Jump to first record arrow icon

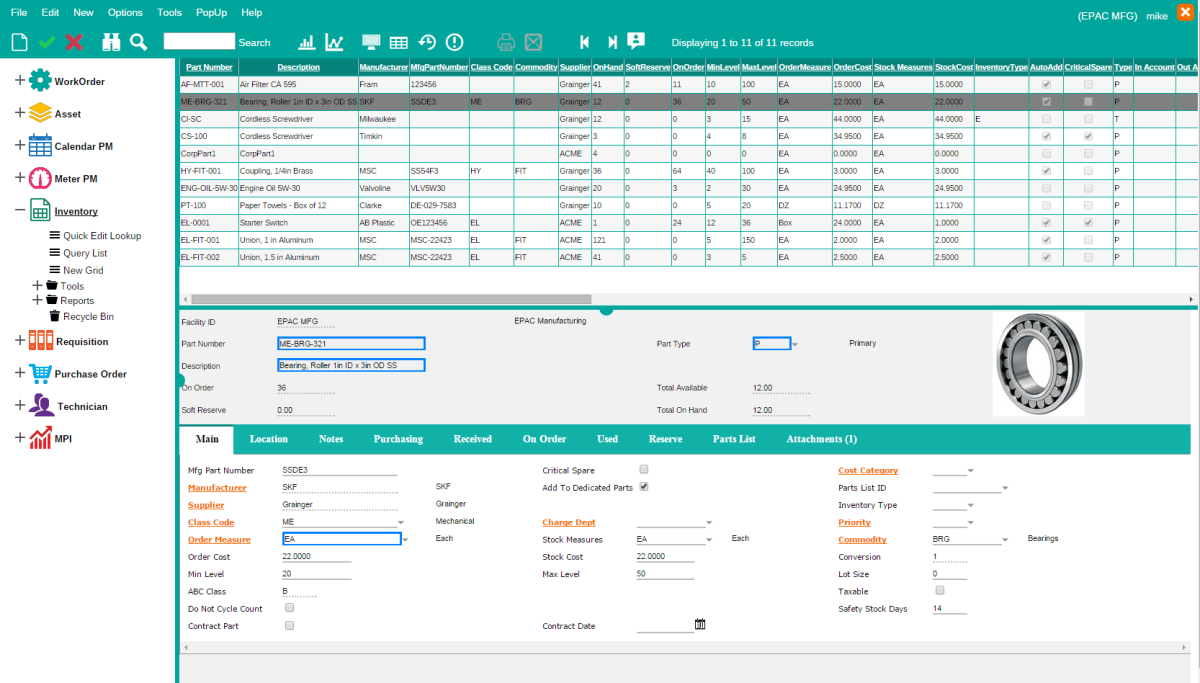584,42
